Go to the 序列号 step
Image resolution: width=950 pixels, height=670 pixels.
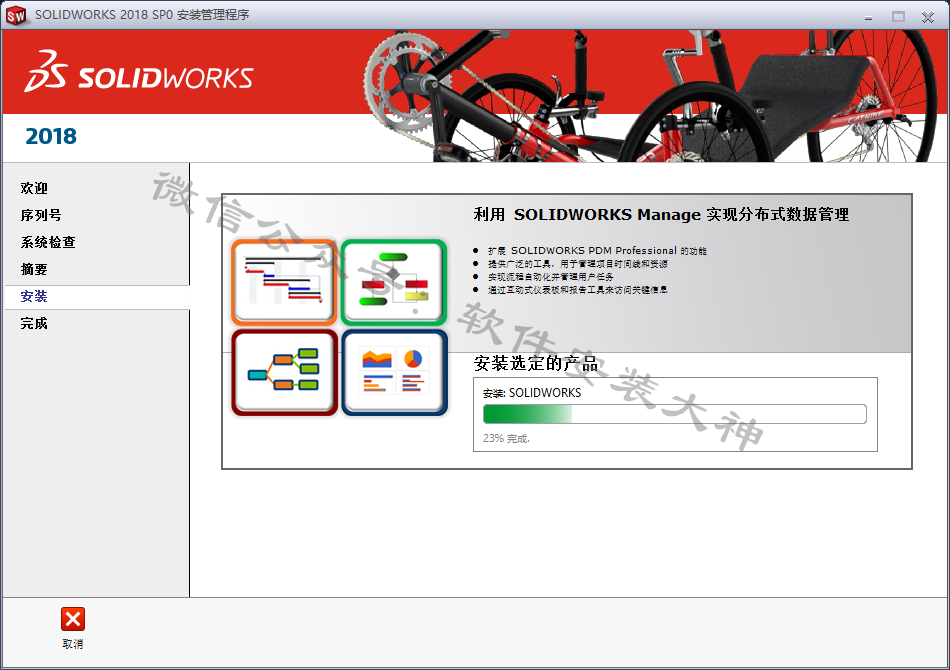pos(41,215)
